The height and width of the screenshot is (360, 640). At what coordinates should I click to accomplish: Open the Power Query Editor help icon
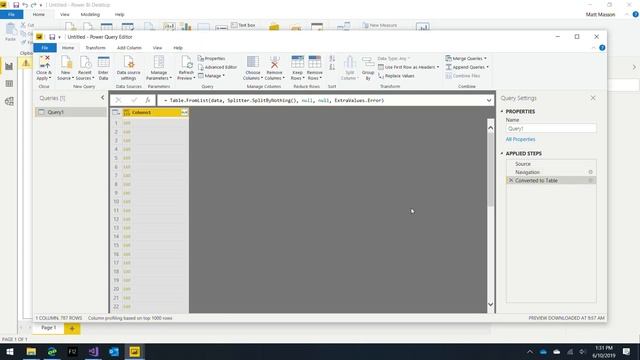[602, 48]
